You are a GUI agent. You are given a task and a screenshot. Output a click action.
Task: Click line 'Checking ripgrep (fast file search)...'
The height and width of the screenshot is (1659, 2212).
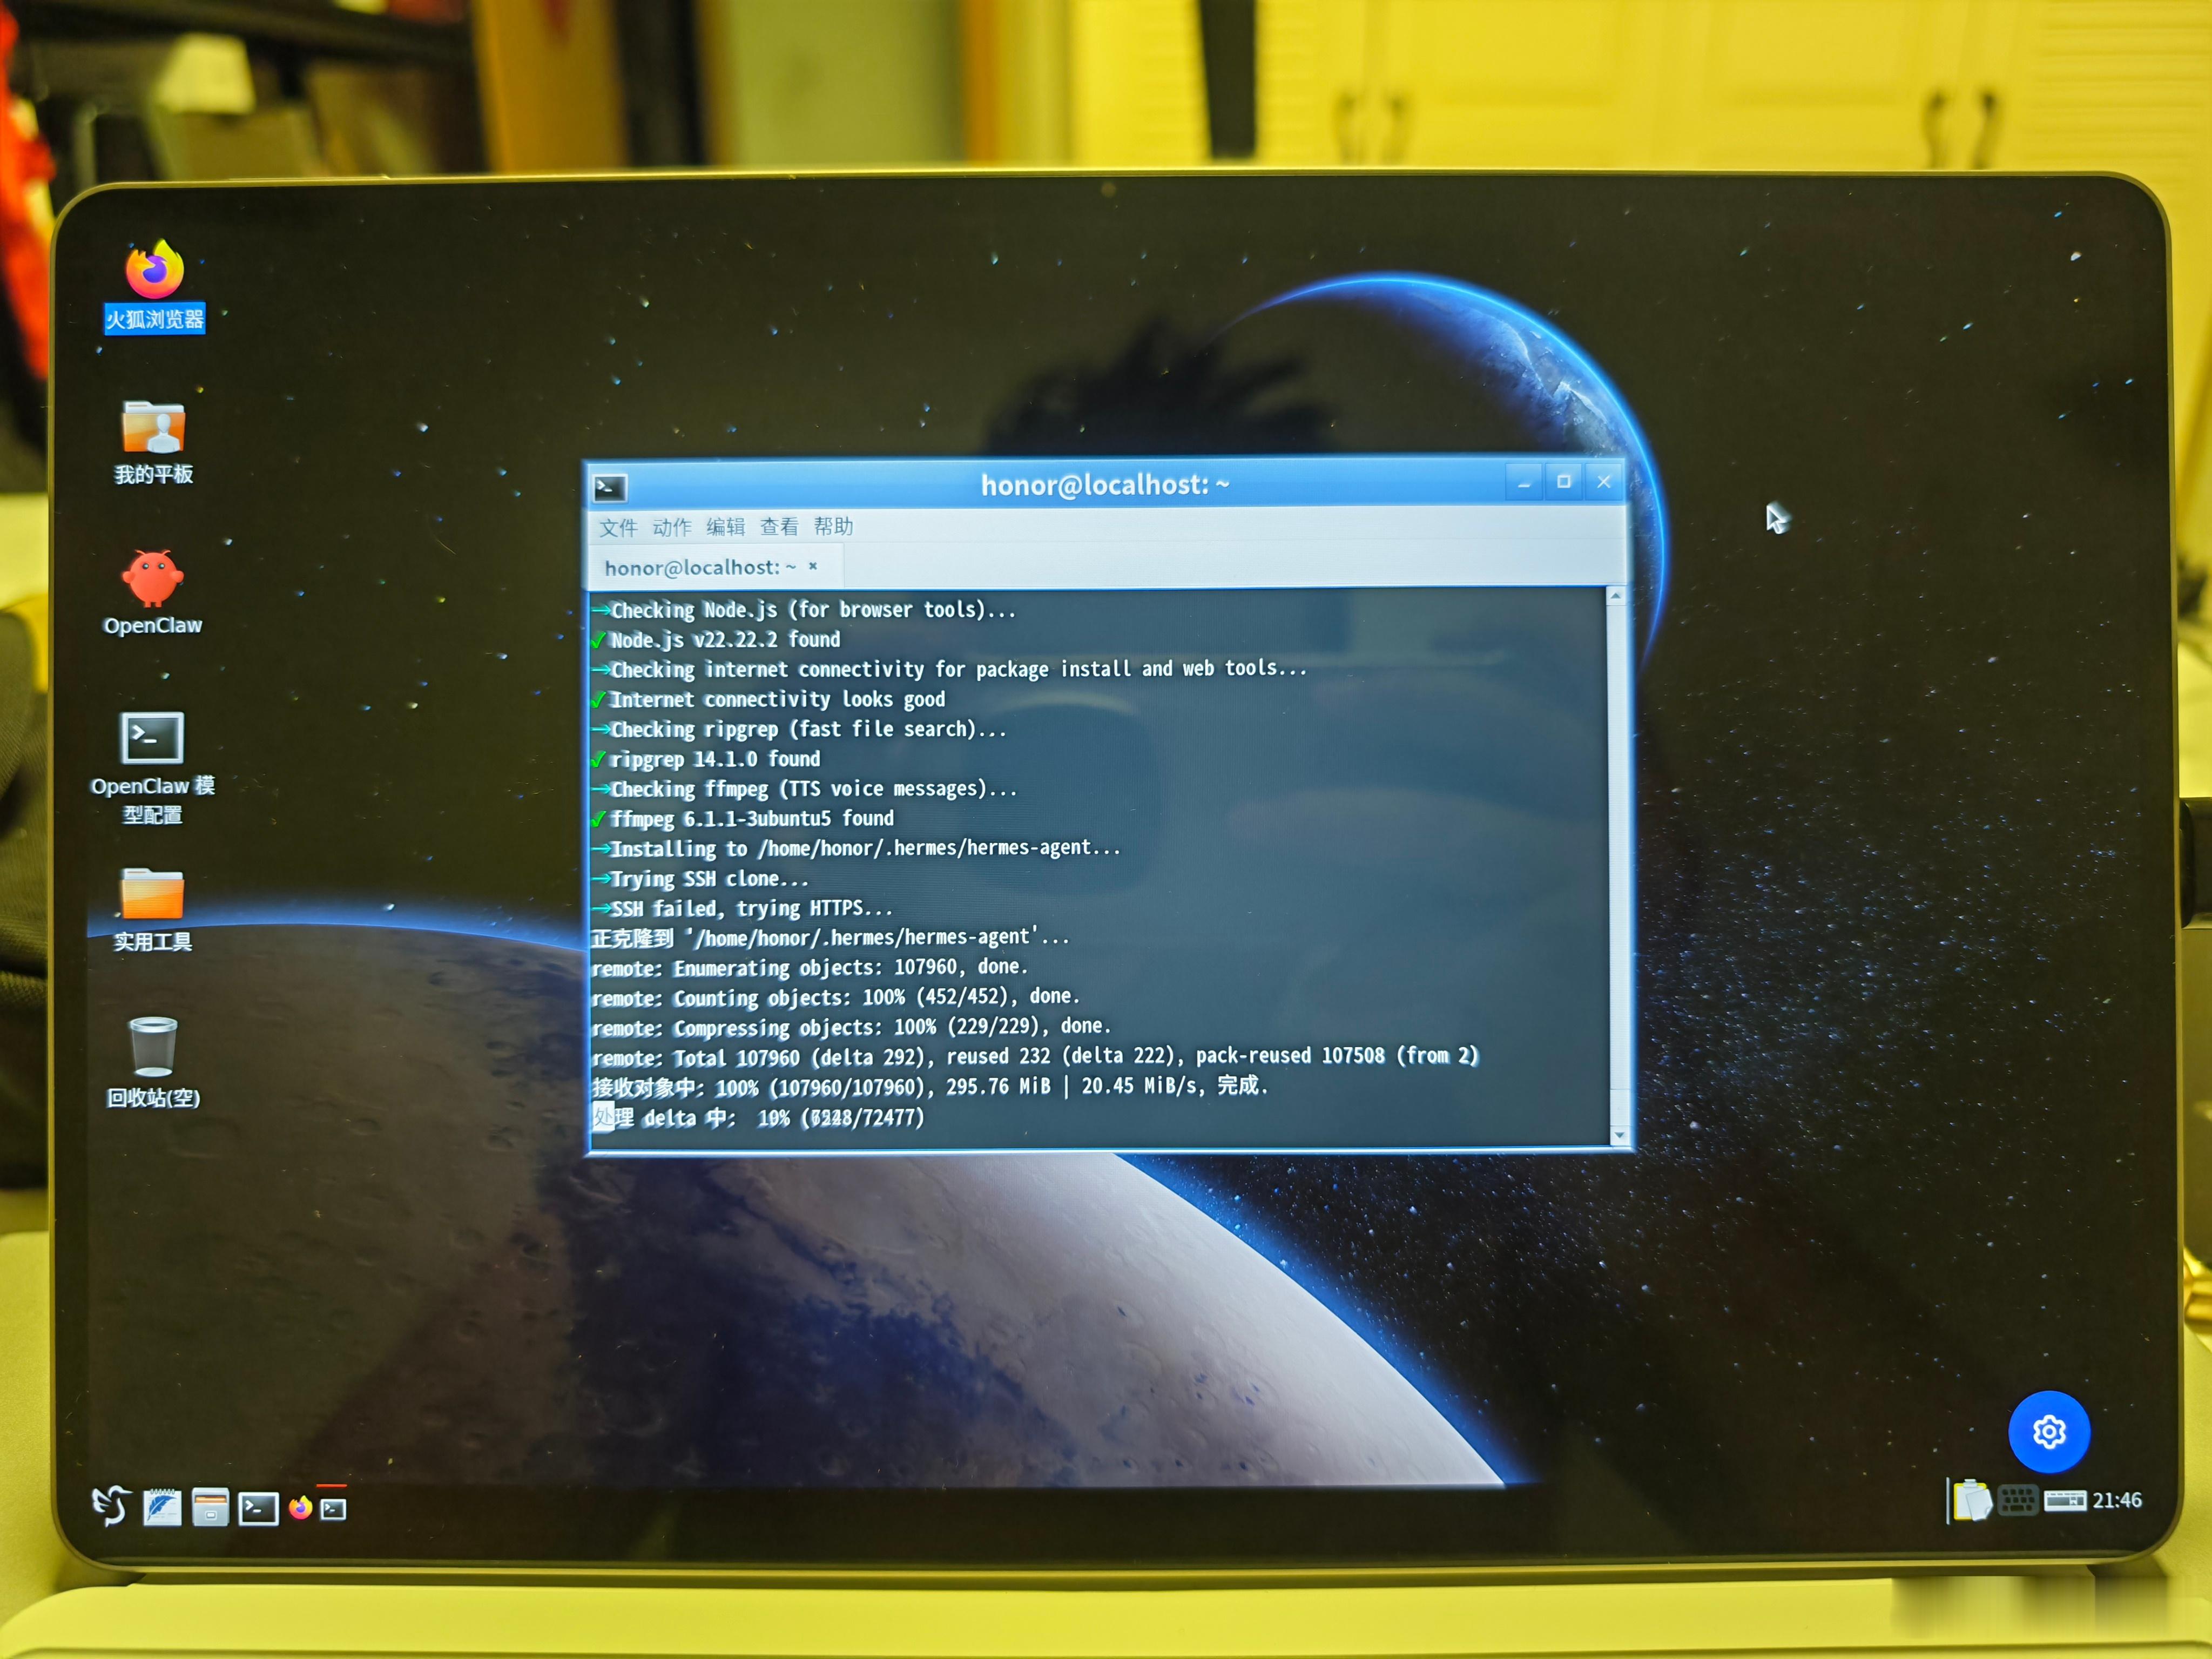pos(808,729)
